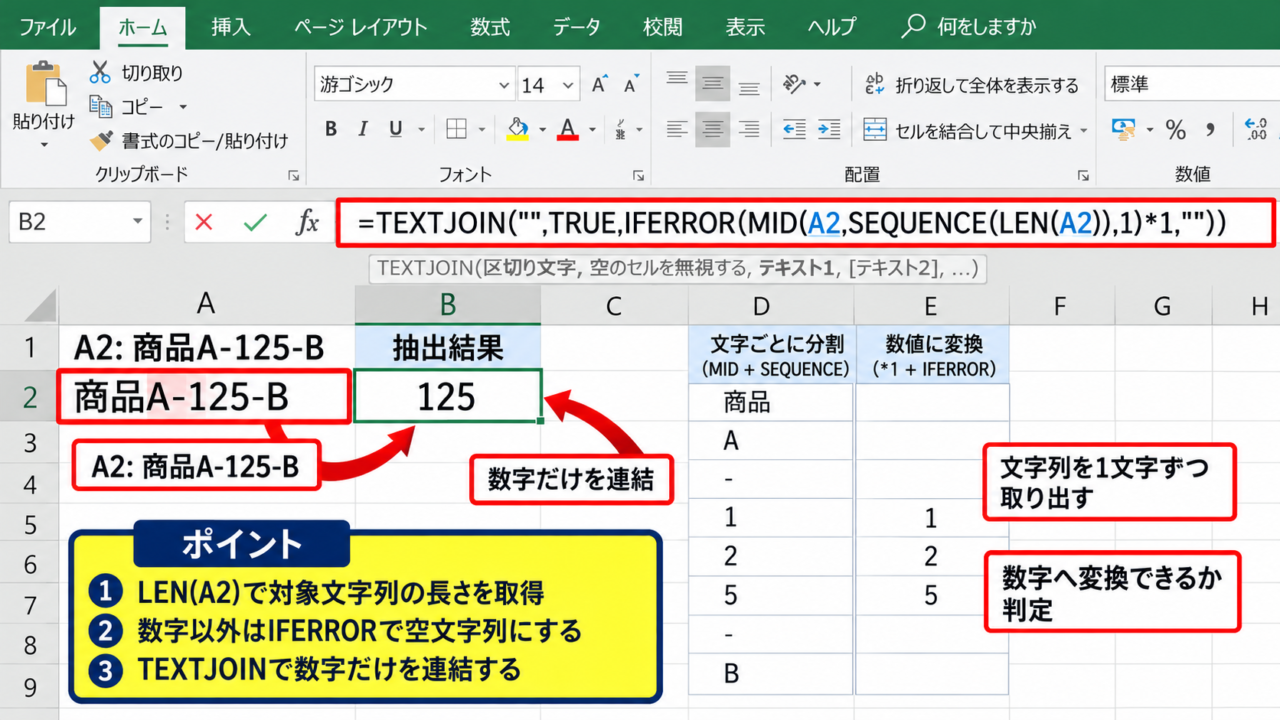The height and width of the screenshot is (720, 1280).
Task: Select column D header
Action: click(x=762, y=306)
